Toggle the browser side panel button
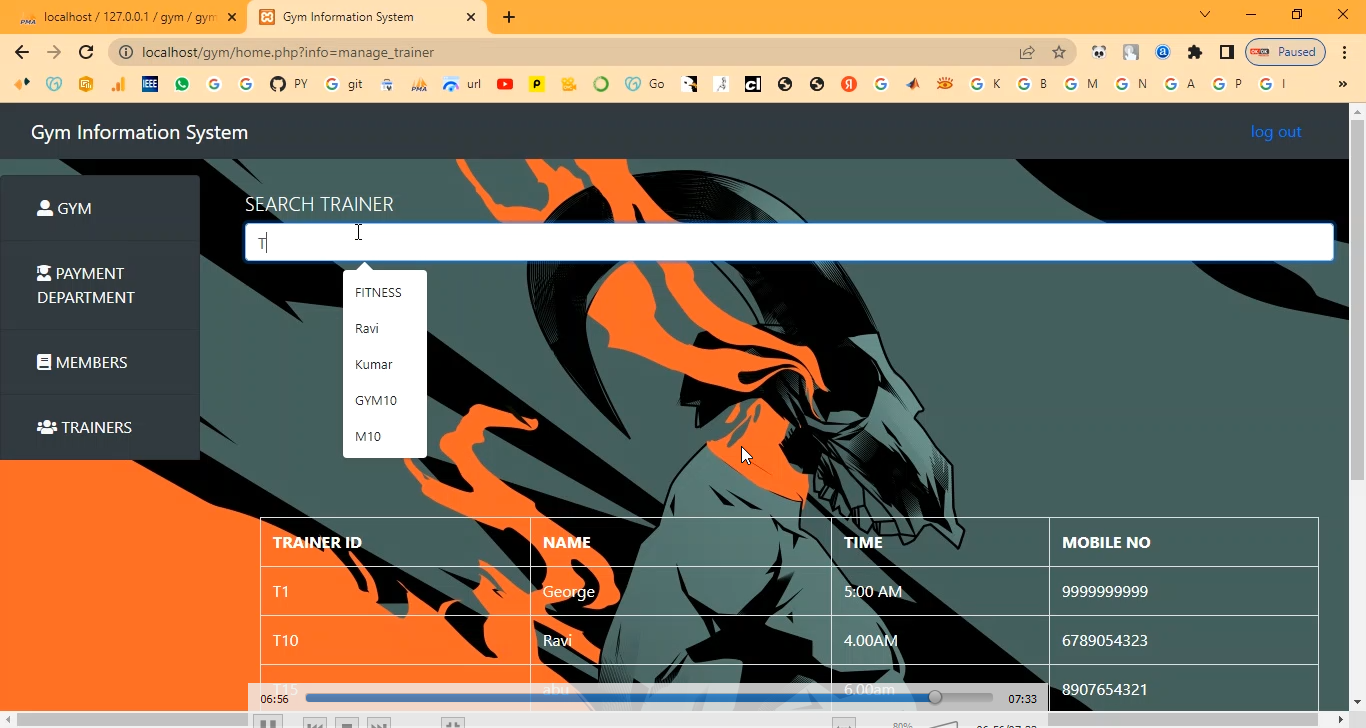This screenshot has width=1366, height=728. pos(1226,52)
